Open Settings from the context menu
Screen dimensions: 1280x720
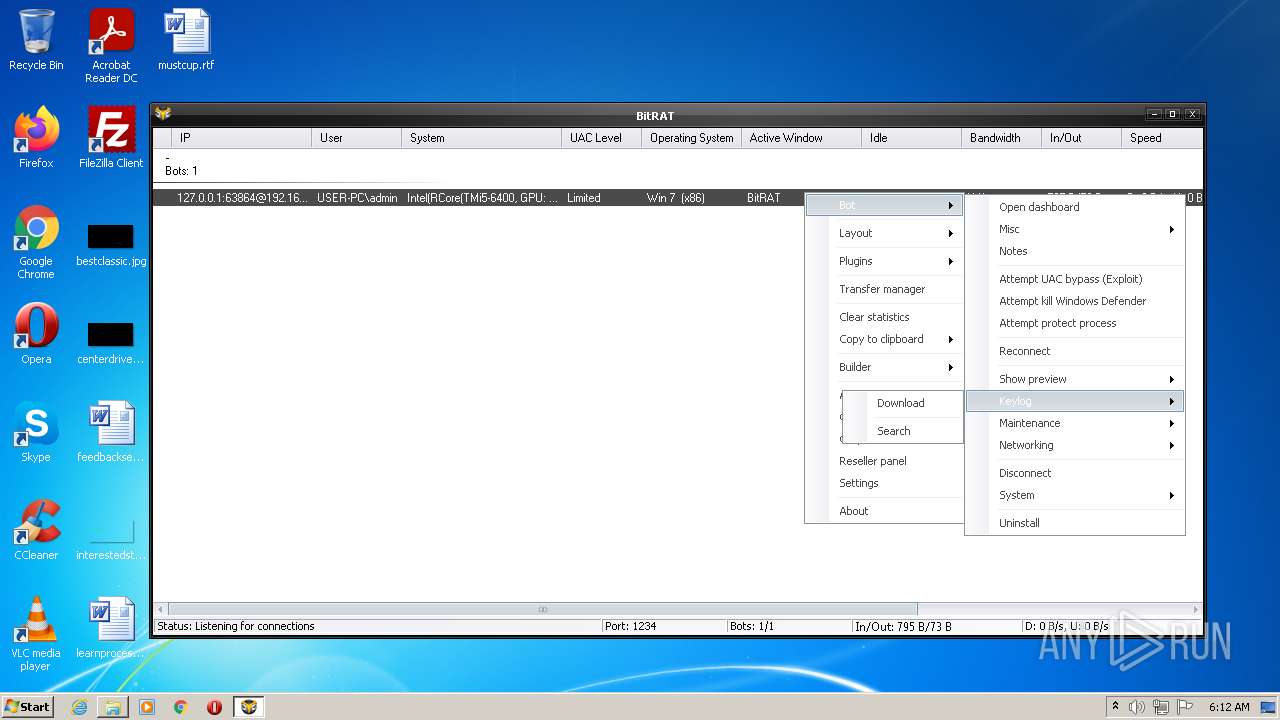tap(885, 483)
